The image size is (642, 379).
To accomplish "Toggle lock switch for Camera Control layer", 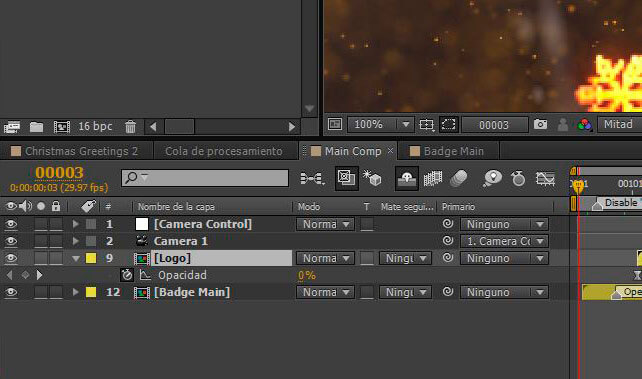I will pyautogui.click(x=56, y=224).
